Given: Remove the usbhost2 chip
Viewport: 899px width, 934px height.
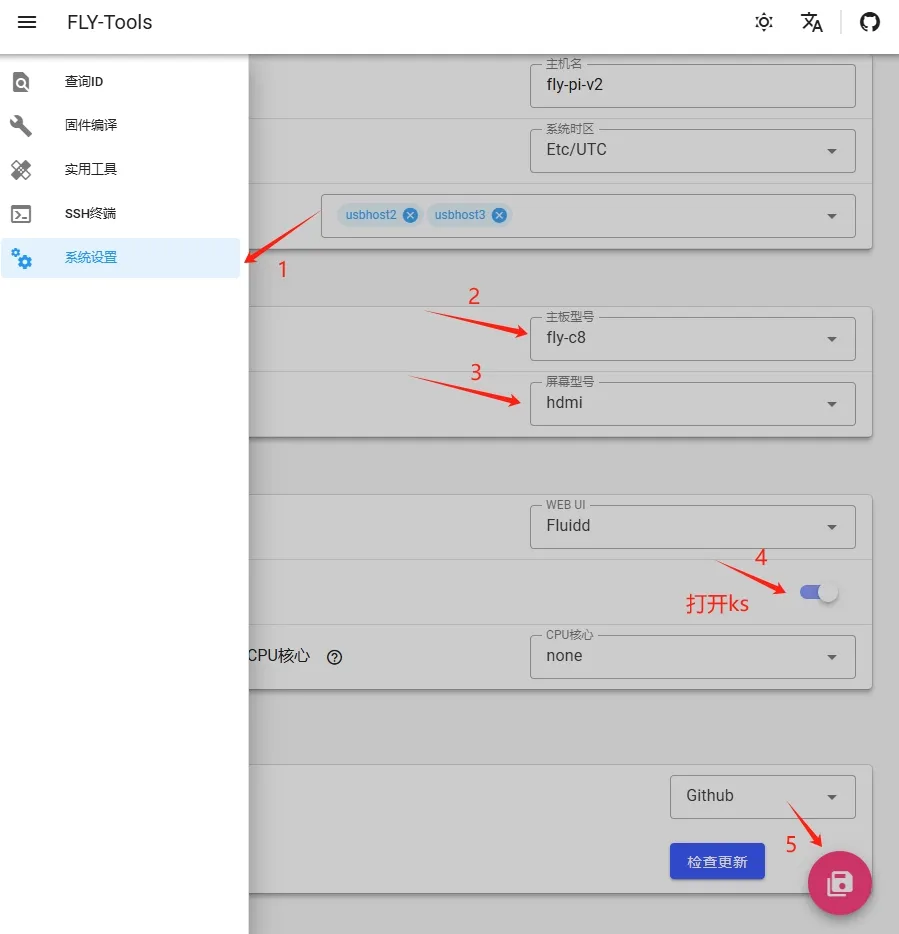Looking at the screenshot, I should pos(410,215).
